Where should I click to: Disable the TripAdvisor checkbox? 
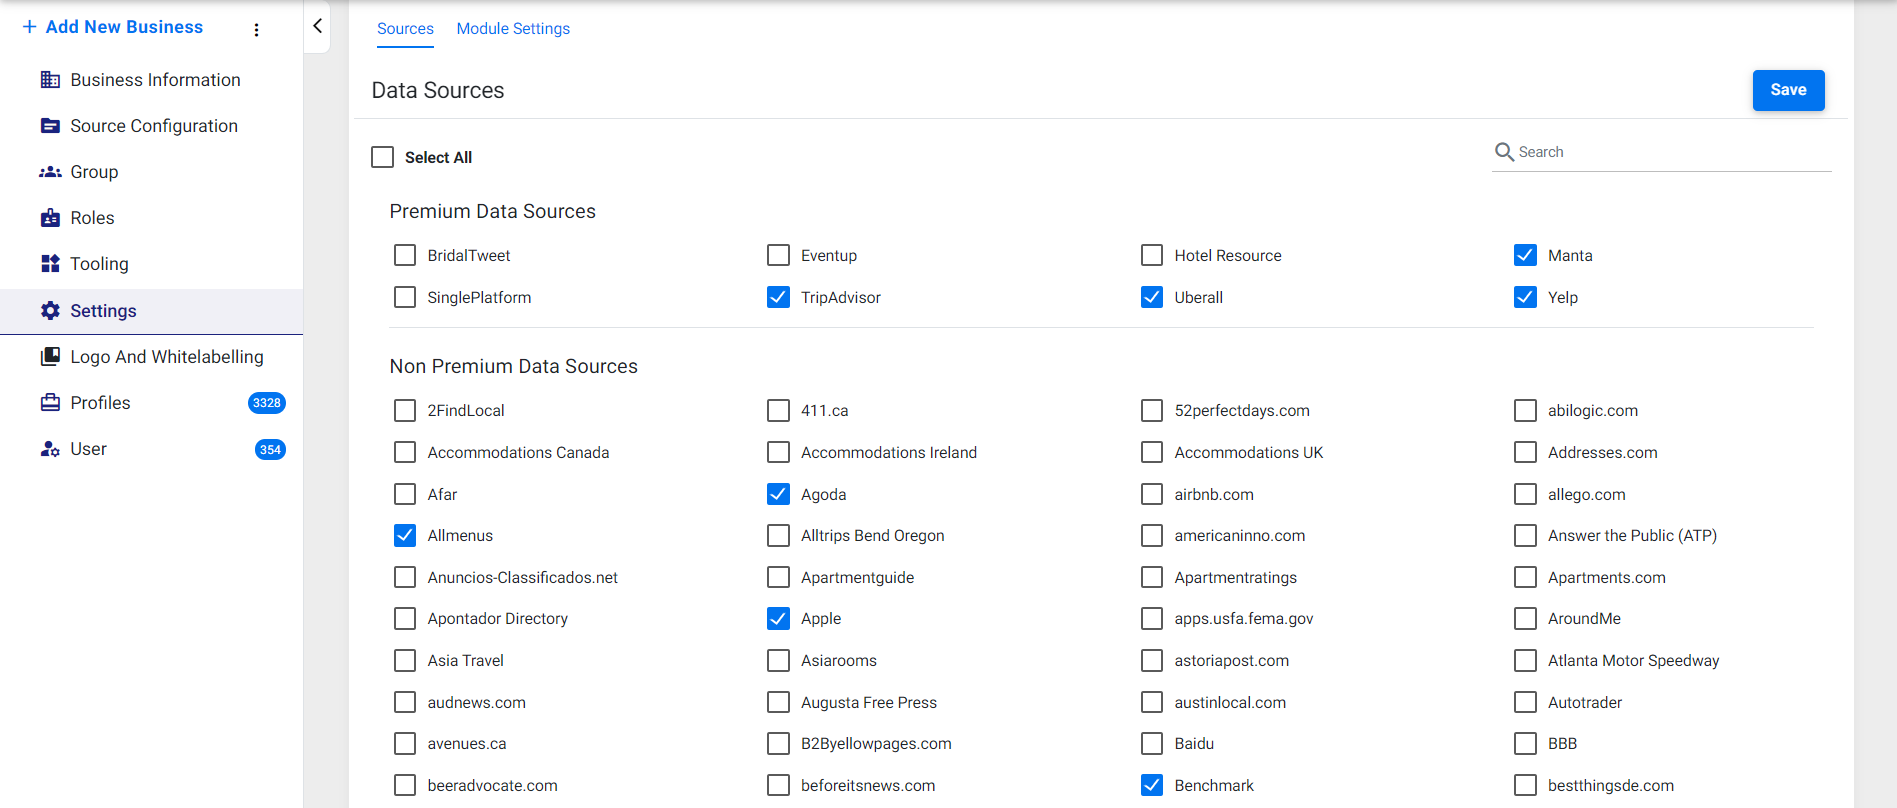pyautogui.click(x=778, y=297)
